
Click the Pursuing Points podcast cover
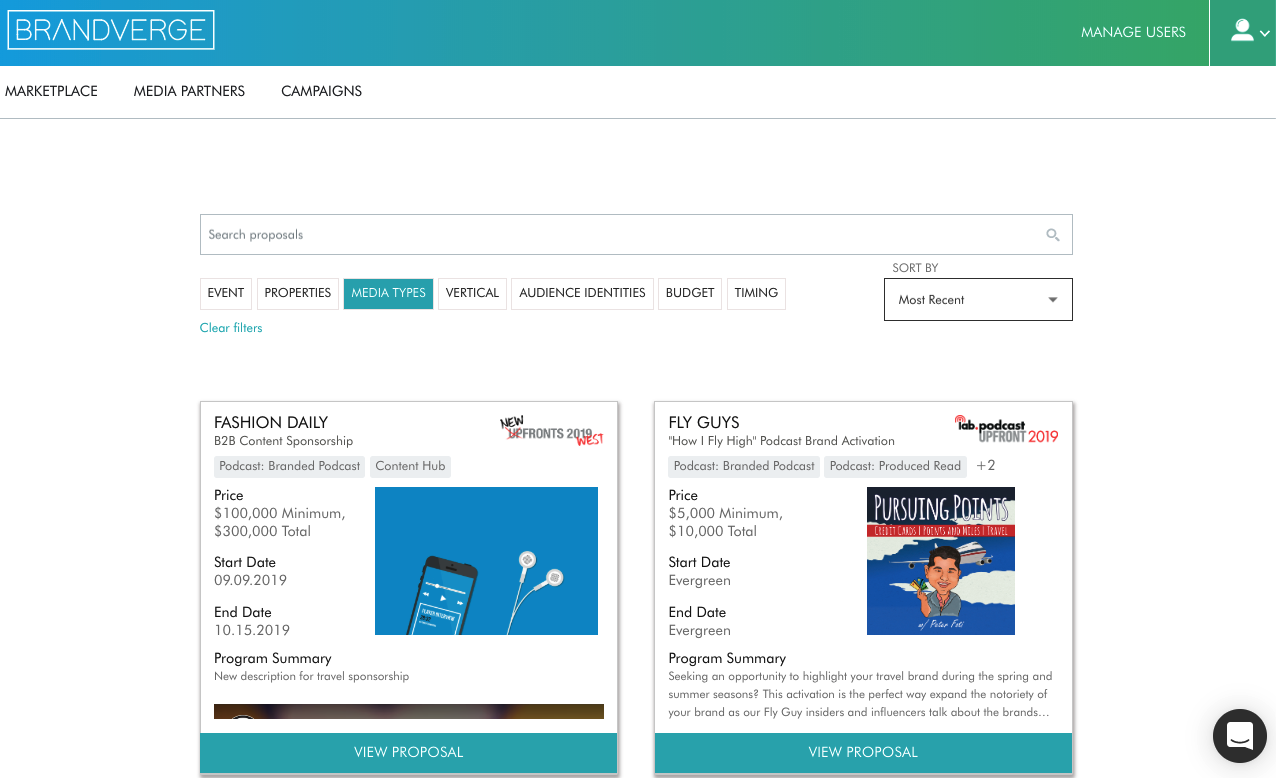tap(940, 561)
